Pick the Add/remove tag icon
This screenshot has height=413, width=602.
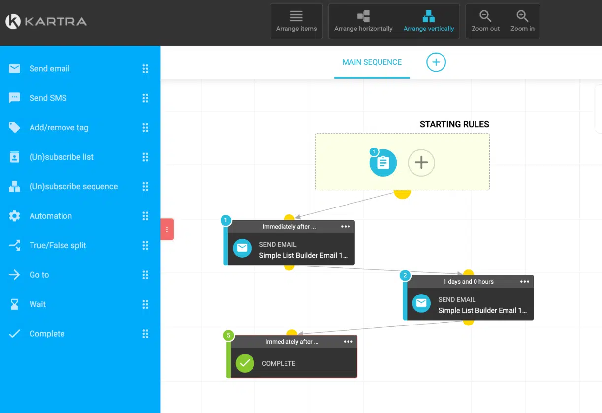[x=14, y=127]
